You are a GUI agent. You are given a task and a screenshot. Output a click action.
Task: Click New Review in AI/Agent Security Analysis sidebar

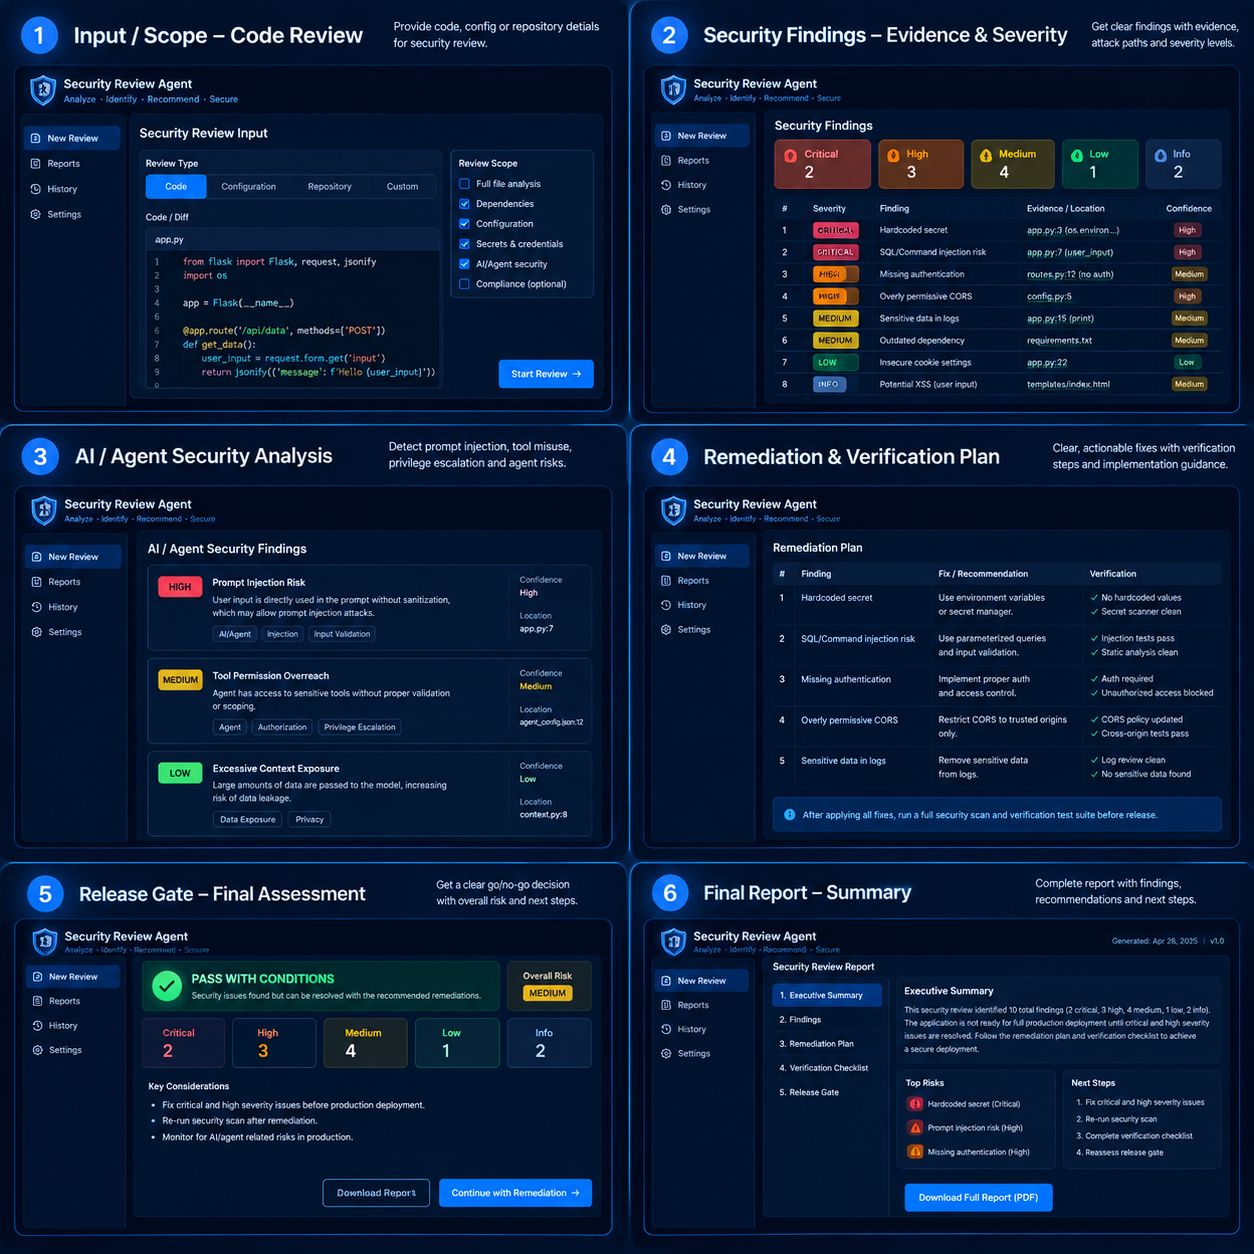click(73, 556)
